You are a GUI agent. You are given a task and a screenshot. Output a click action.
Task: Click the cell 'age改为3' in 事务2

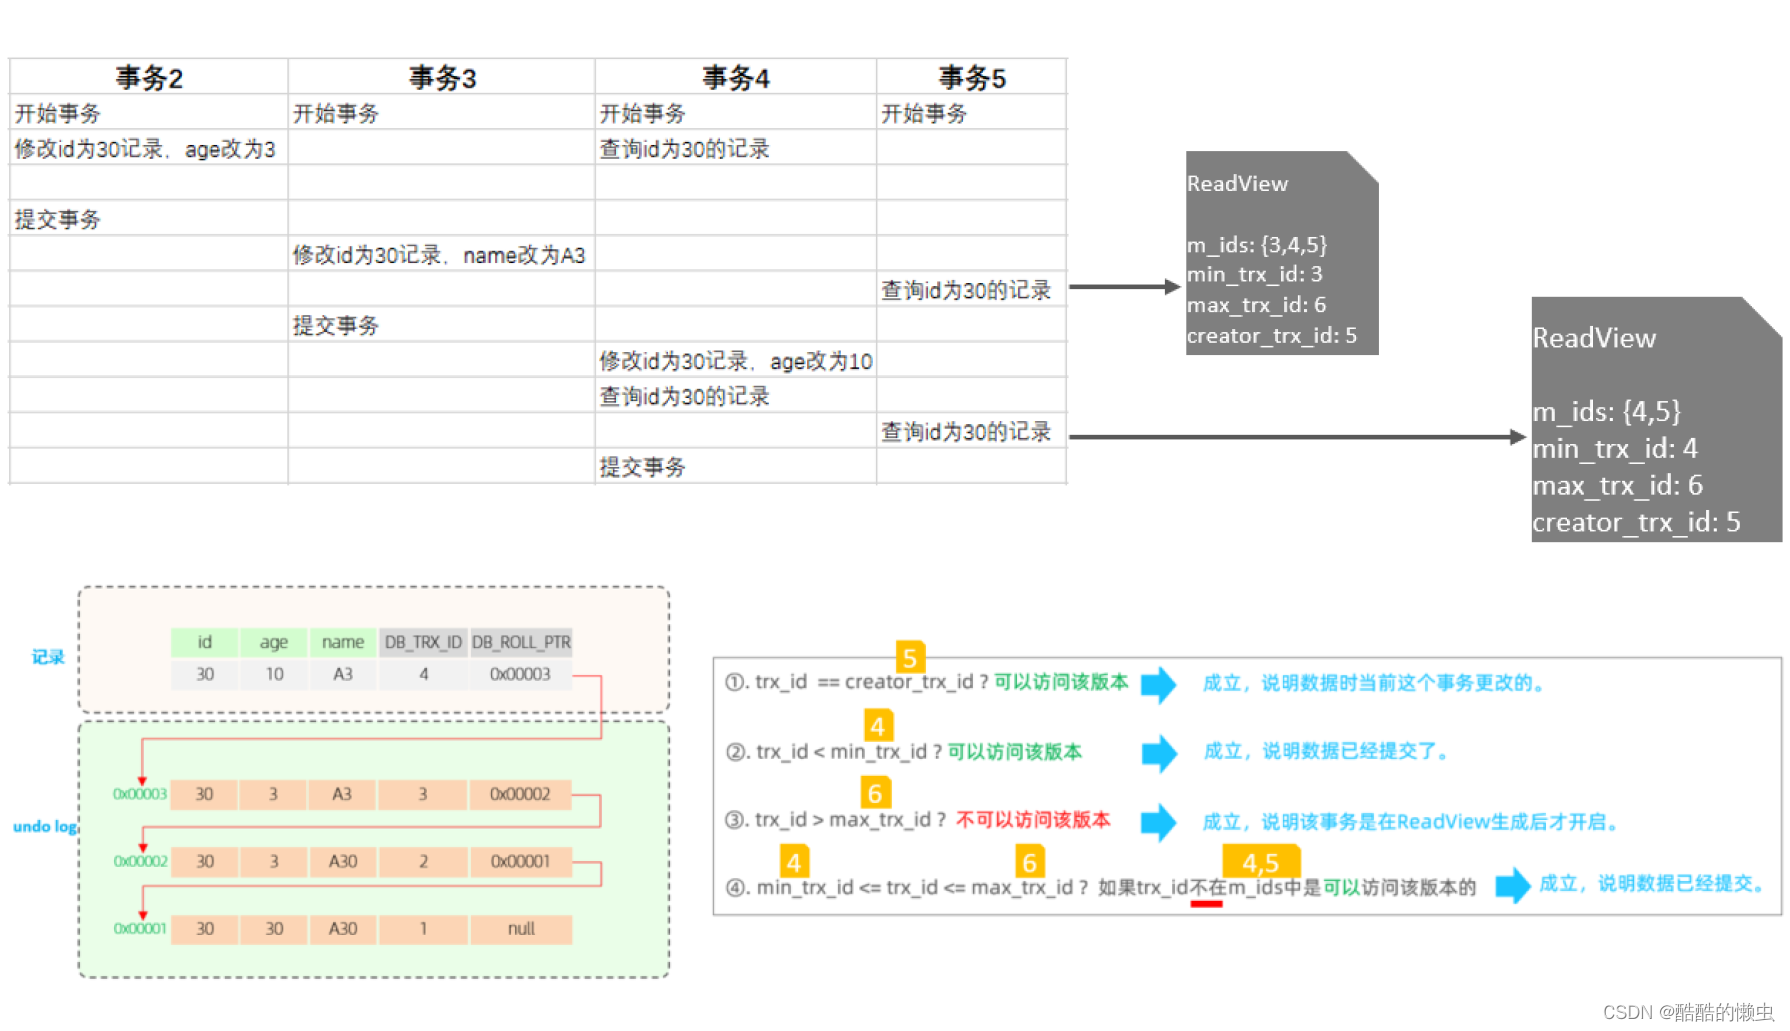tap(149, 148)
